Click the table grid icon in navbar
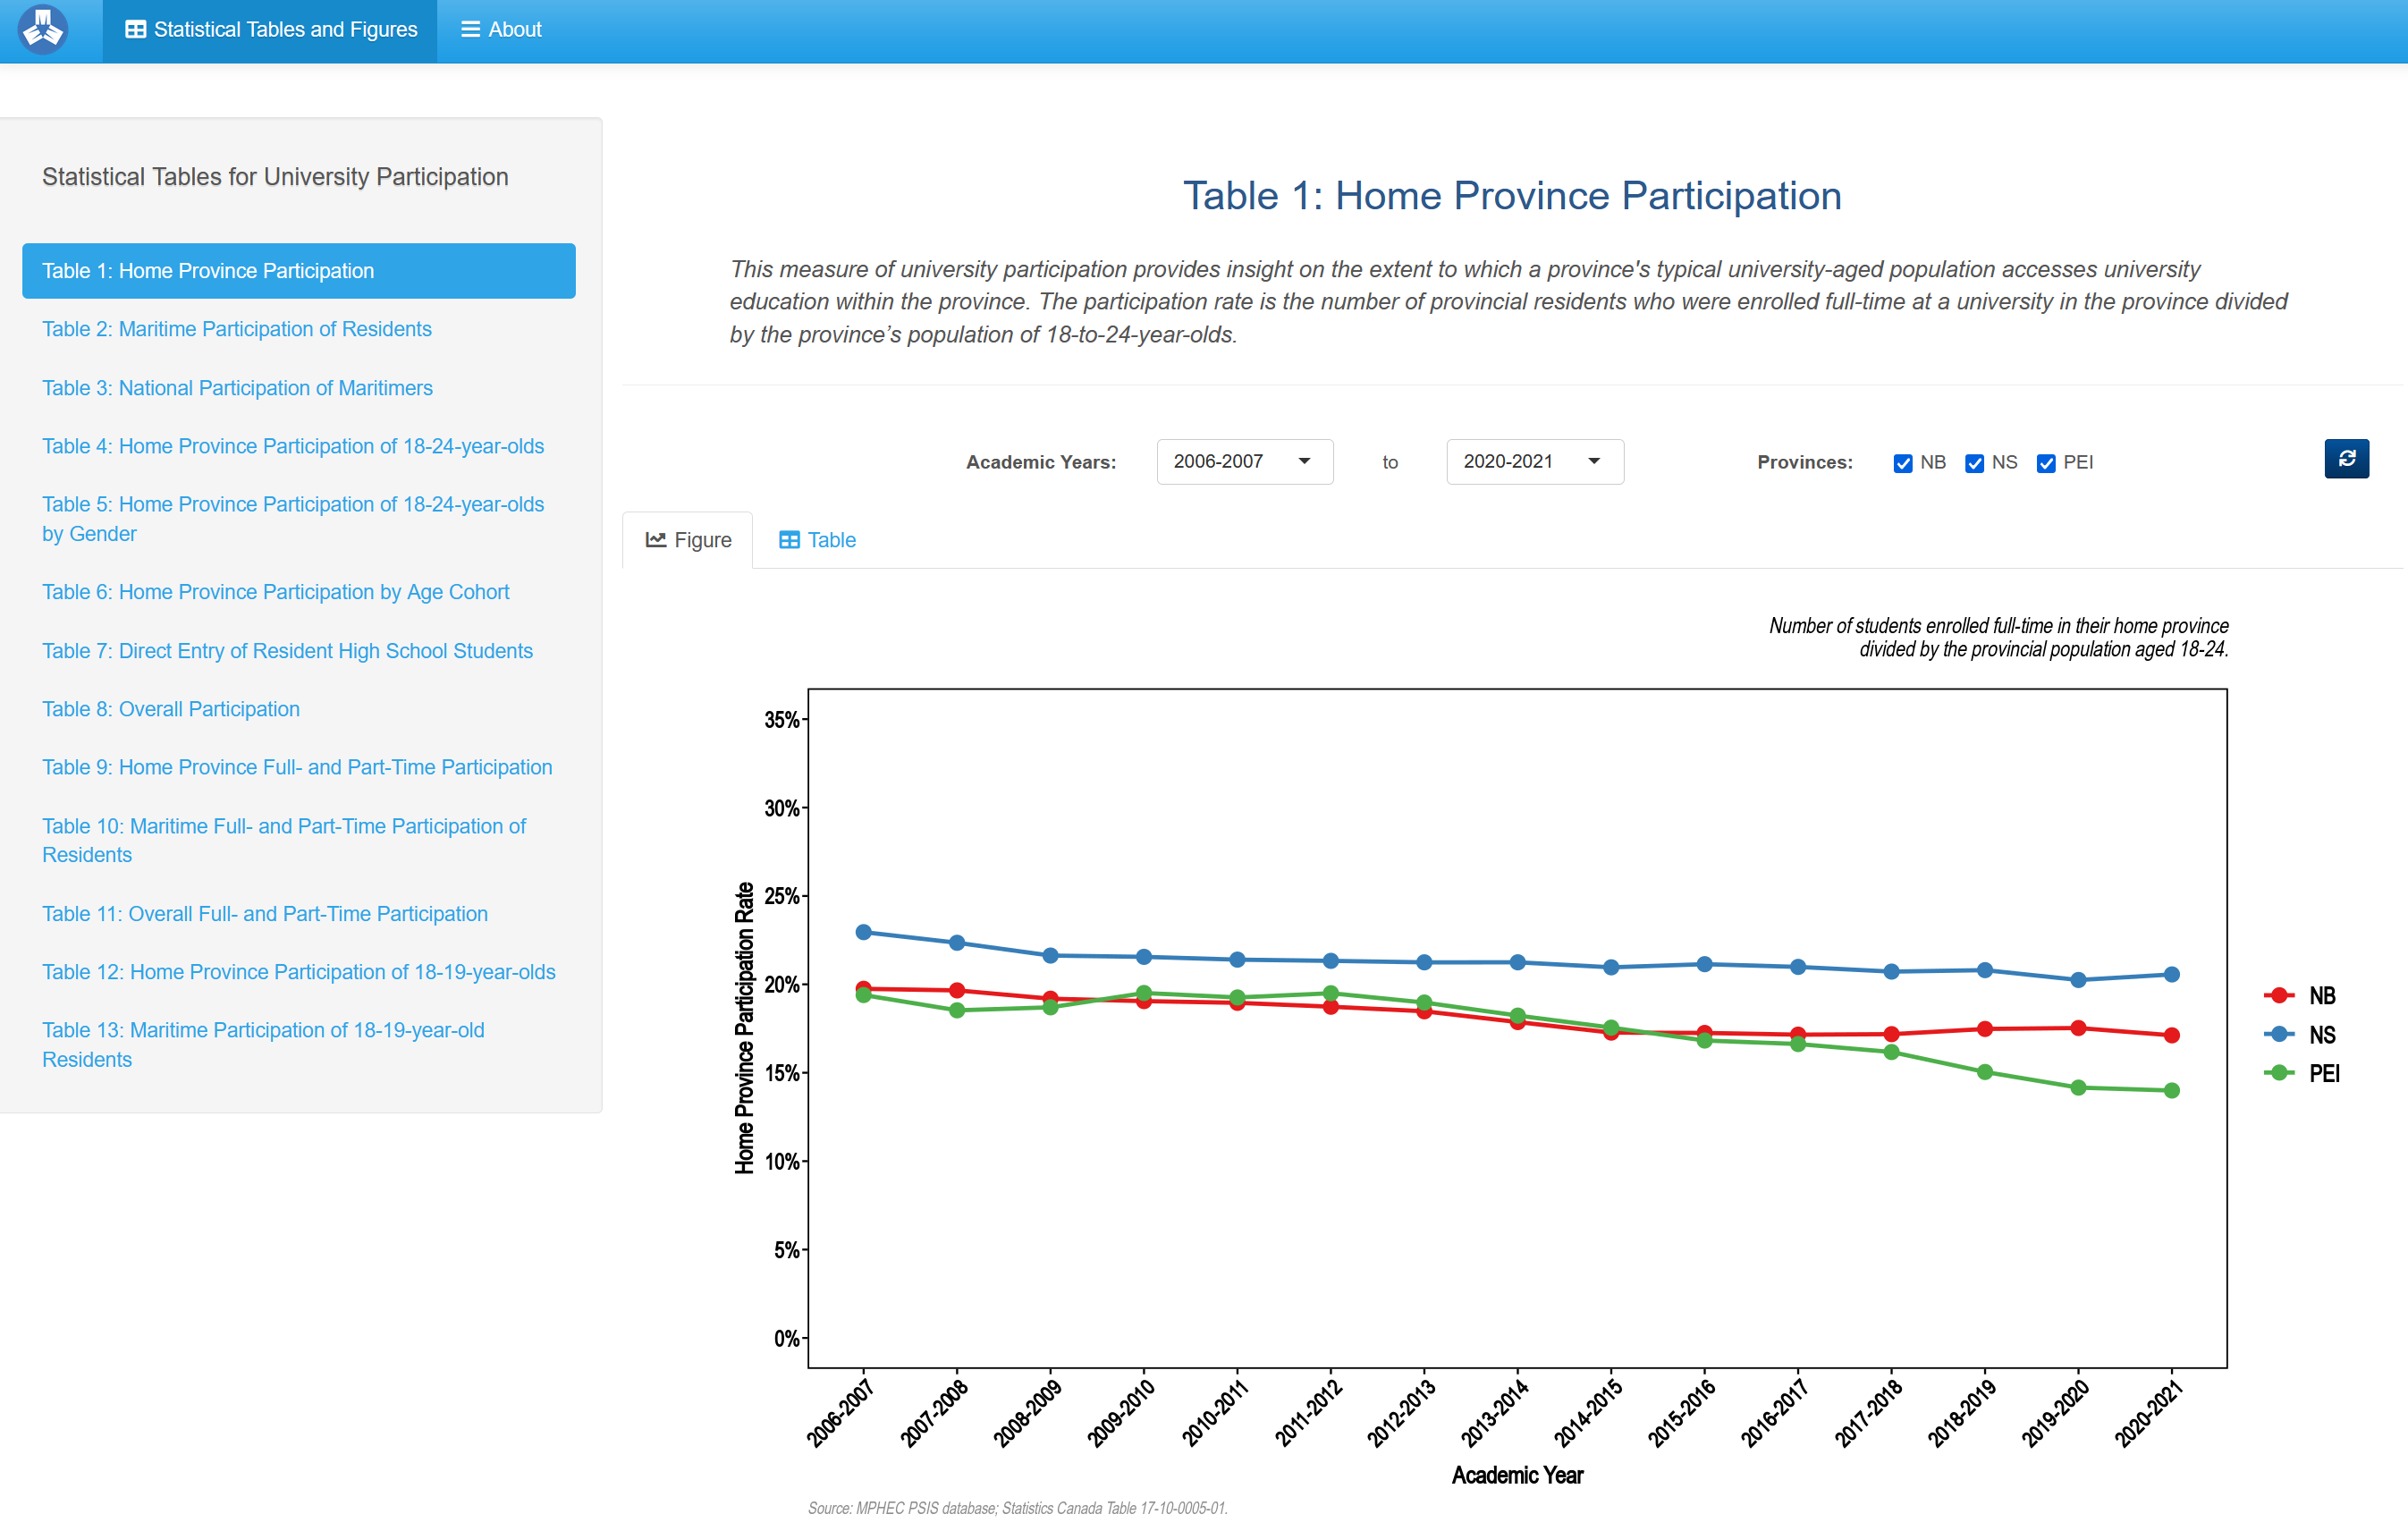This screenshot has width=2408, height=1531. tap(135, 30)
